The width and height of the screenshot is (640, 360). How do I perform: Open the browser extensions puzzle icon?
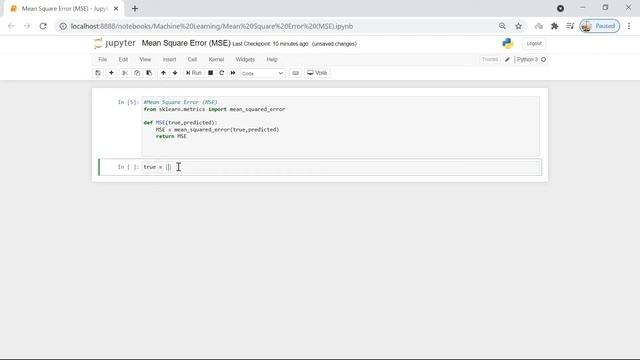coord(554,26)
